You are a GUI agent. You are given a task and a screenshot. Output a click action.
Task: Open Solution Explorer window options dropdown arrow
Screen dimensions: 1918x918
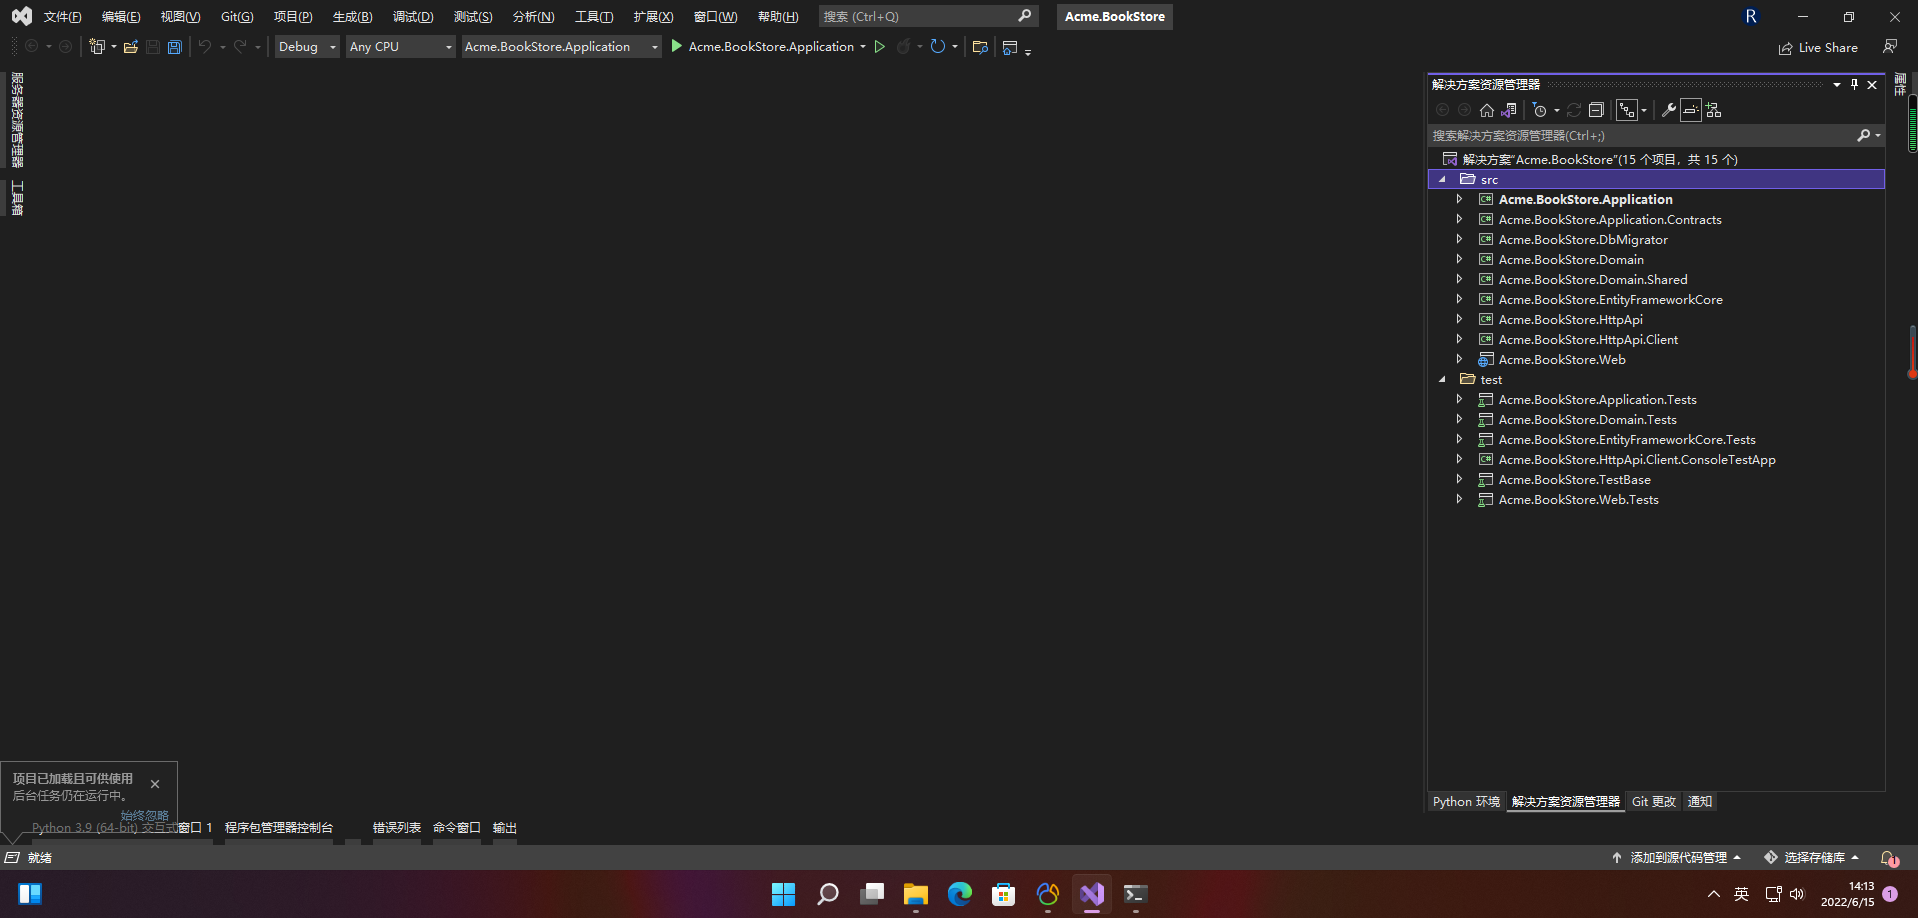[1837, 85]
